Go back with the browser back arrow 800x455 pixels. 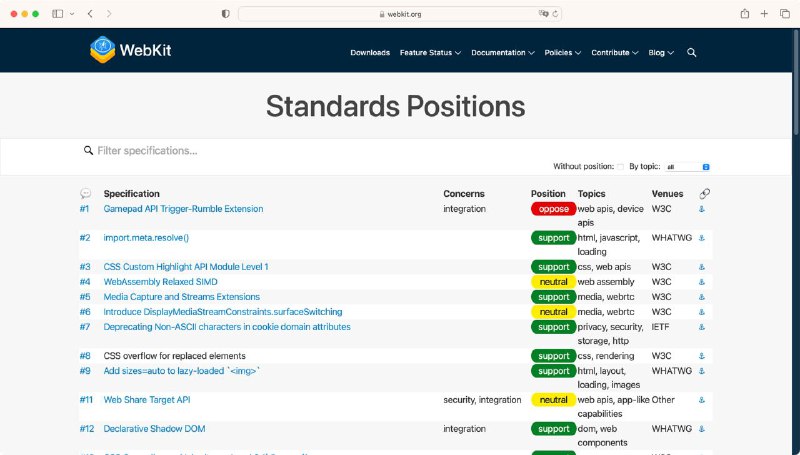[x=90, y=14]
